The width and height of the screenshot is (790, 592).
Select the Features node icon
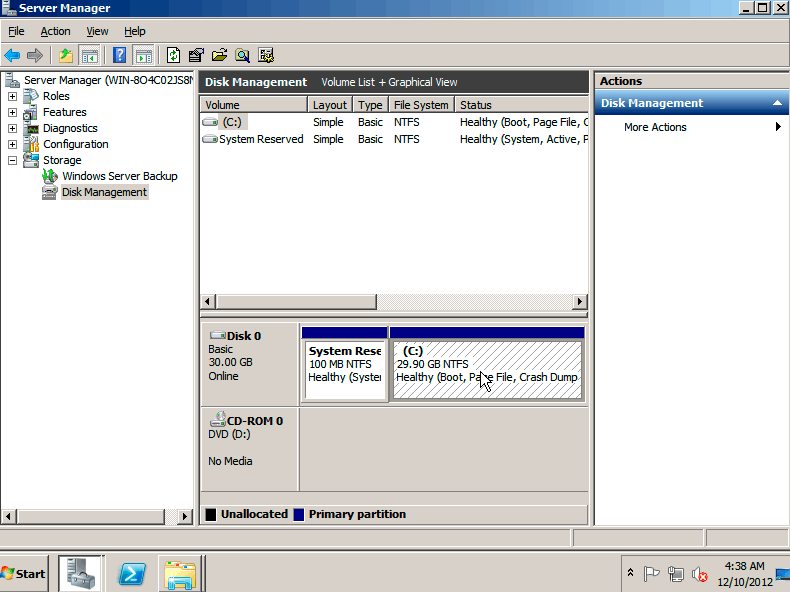(x=31, y=112)
